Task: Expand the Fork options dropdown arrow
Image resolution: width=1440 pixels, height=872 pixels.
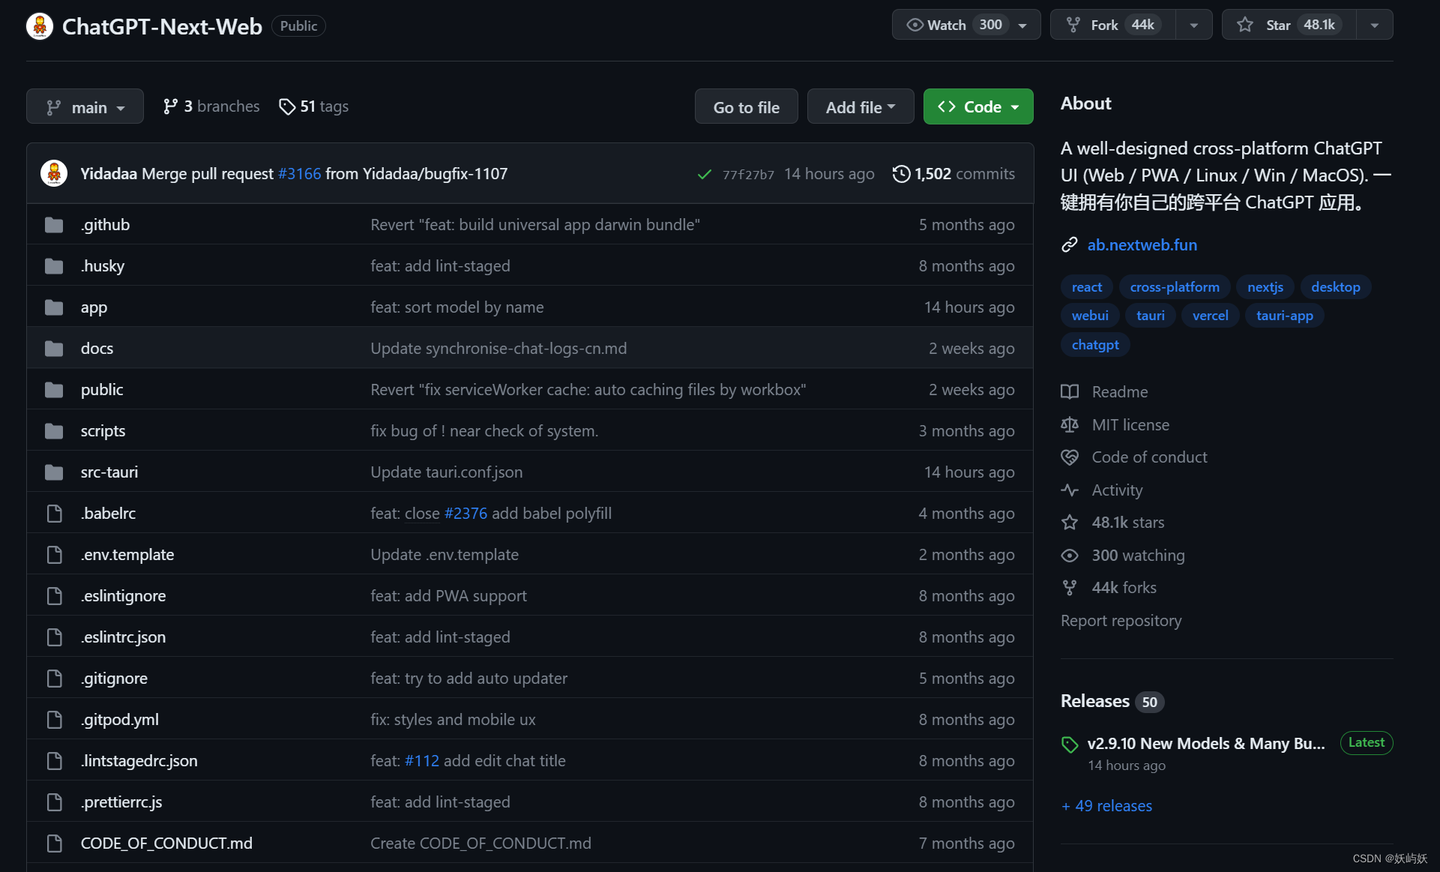Action: click(1194, 25)
